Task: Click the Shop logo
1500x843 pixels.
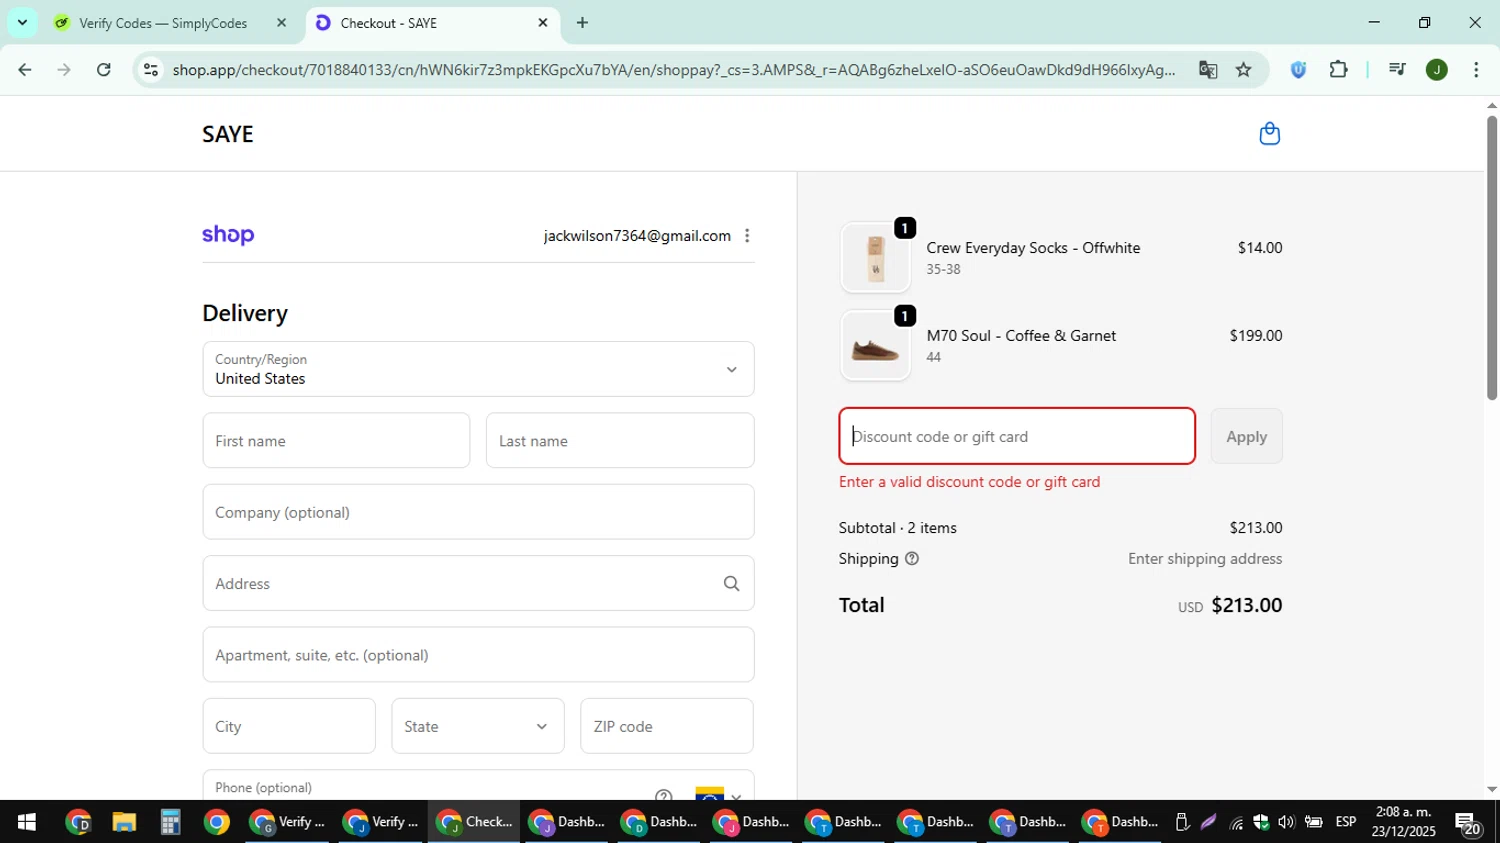Action: click(228, 235)
